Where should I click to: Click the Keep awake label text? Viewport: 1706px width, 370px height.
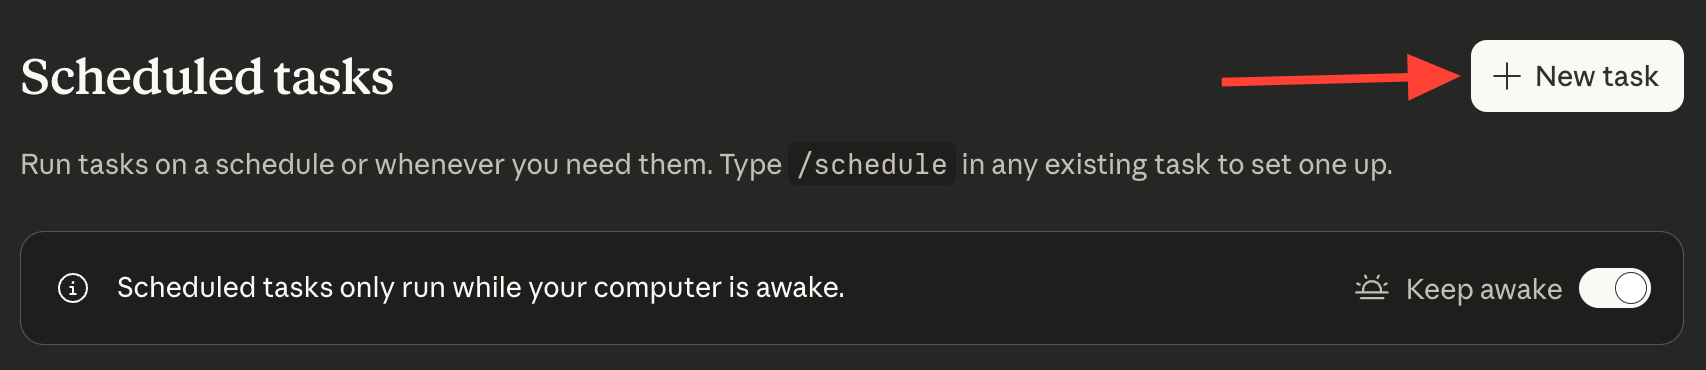click(x=1484, y=289)
